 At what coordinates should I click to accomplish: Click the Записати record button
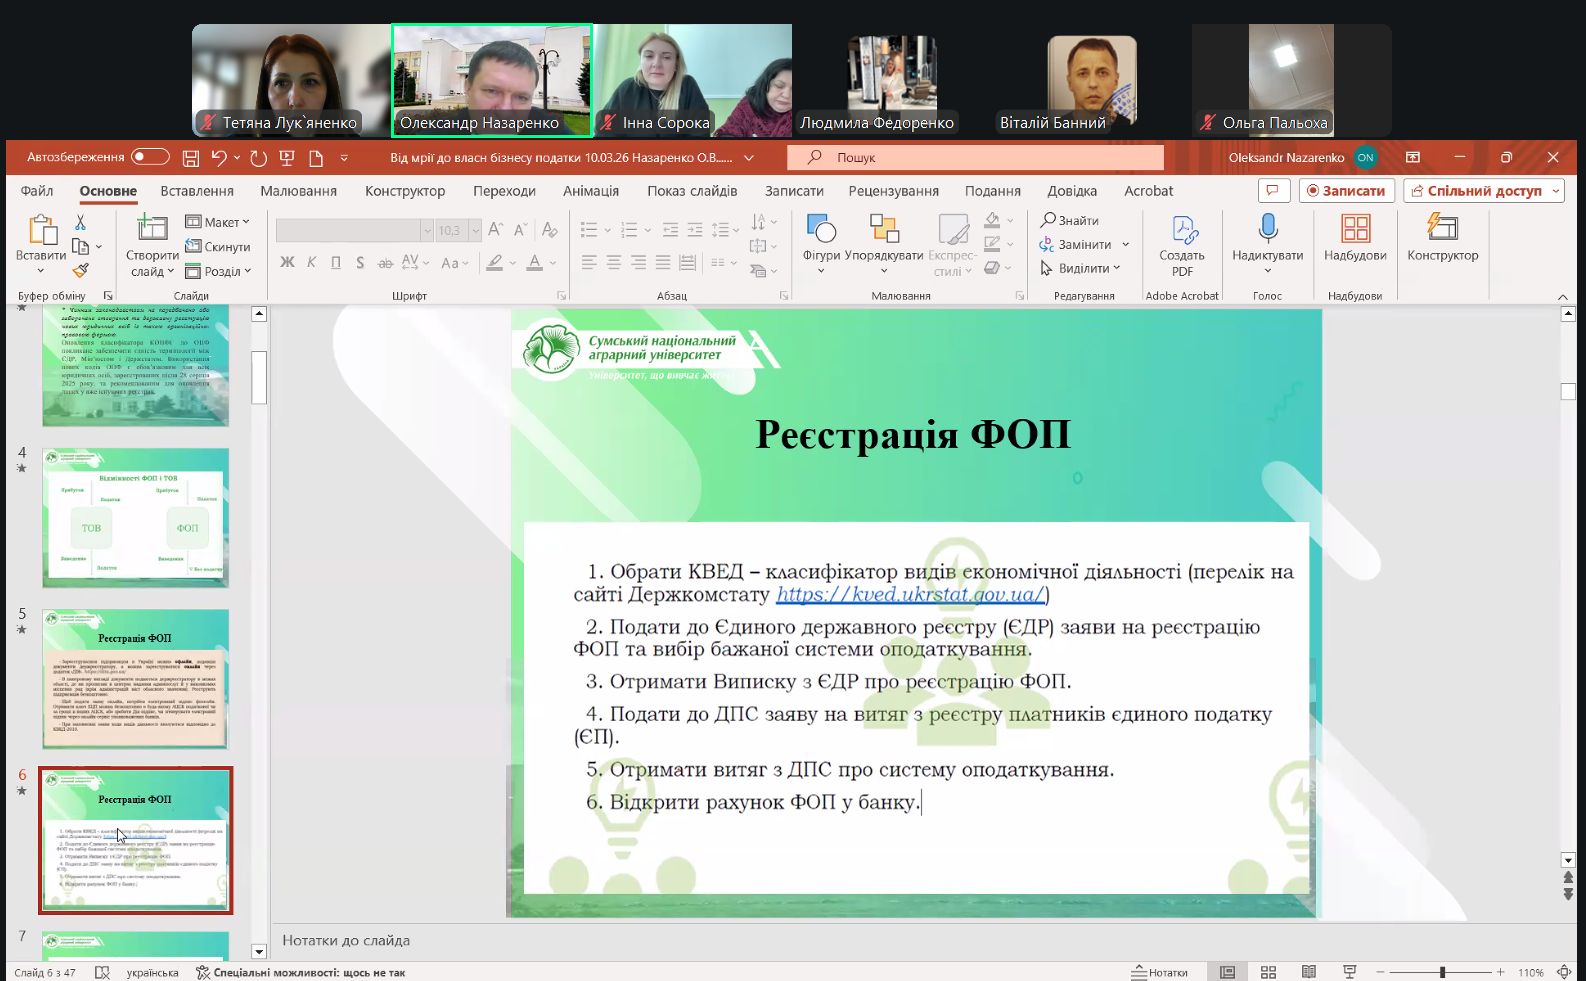(x=1346, y=191)
